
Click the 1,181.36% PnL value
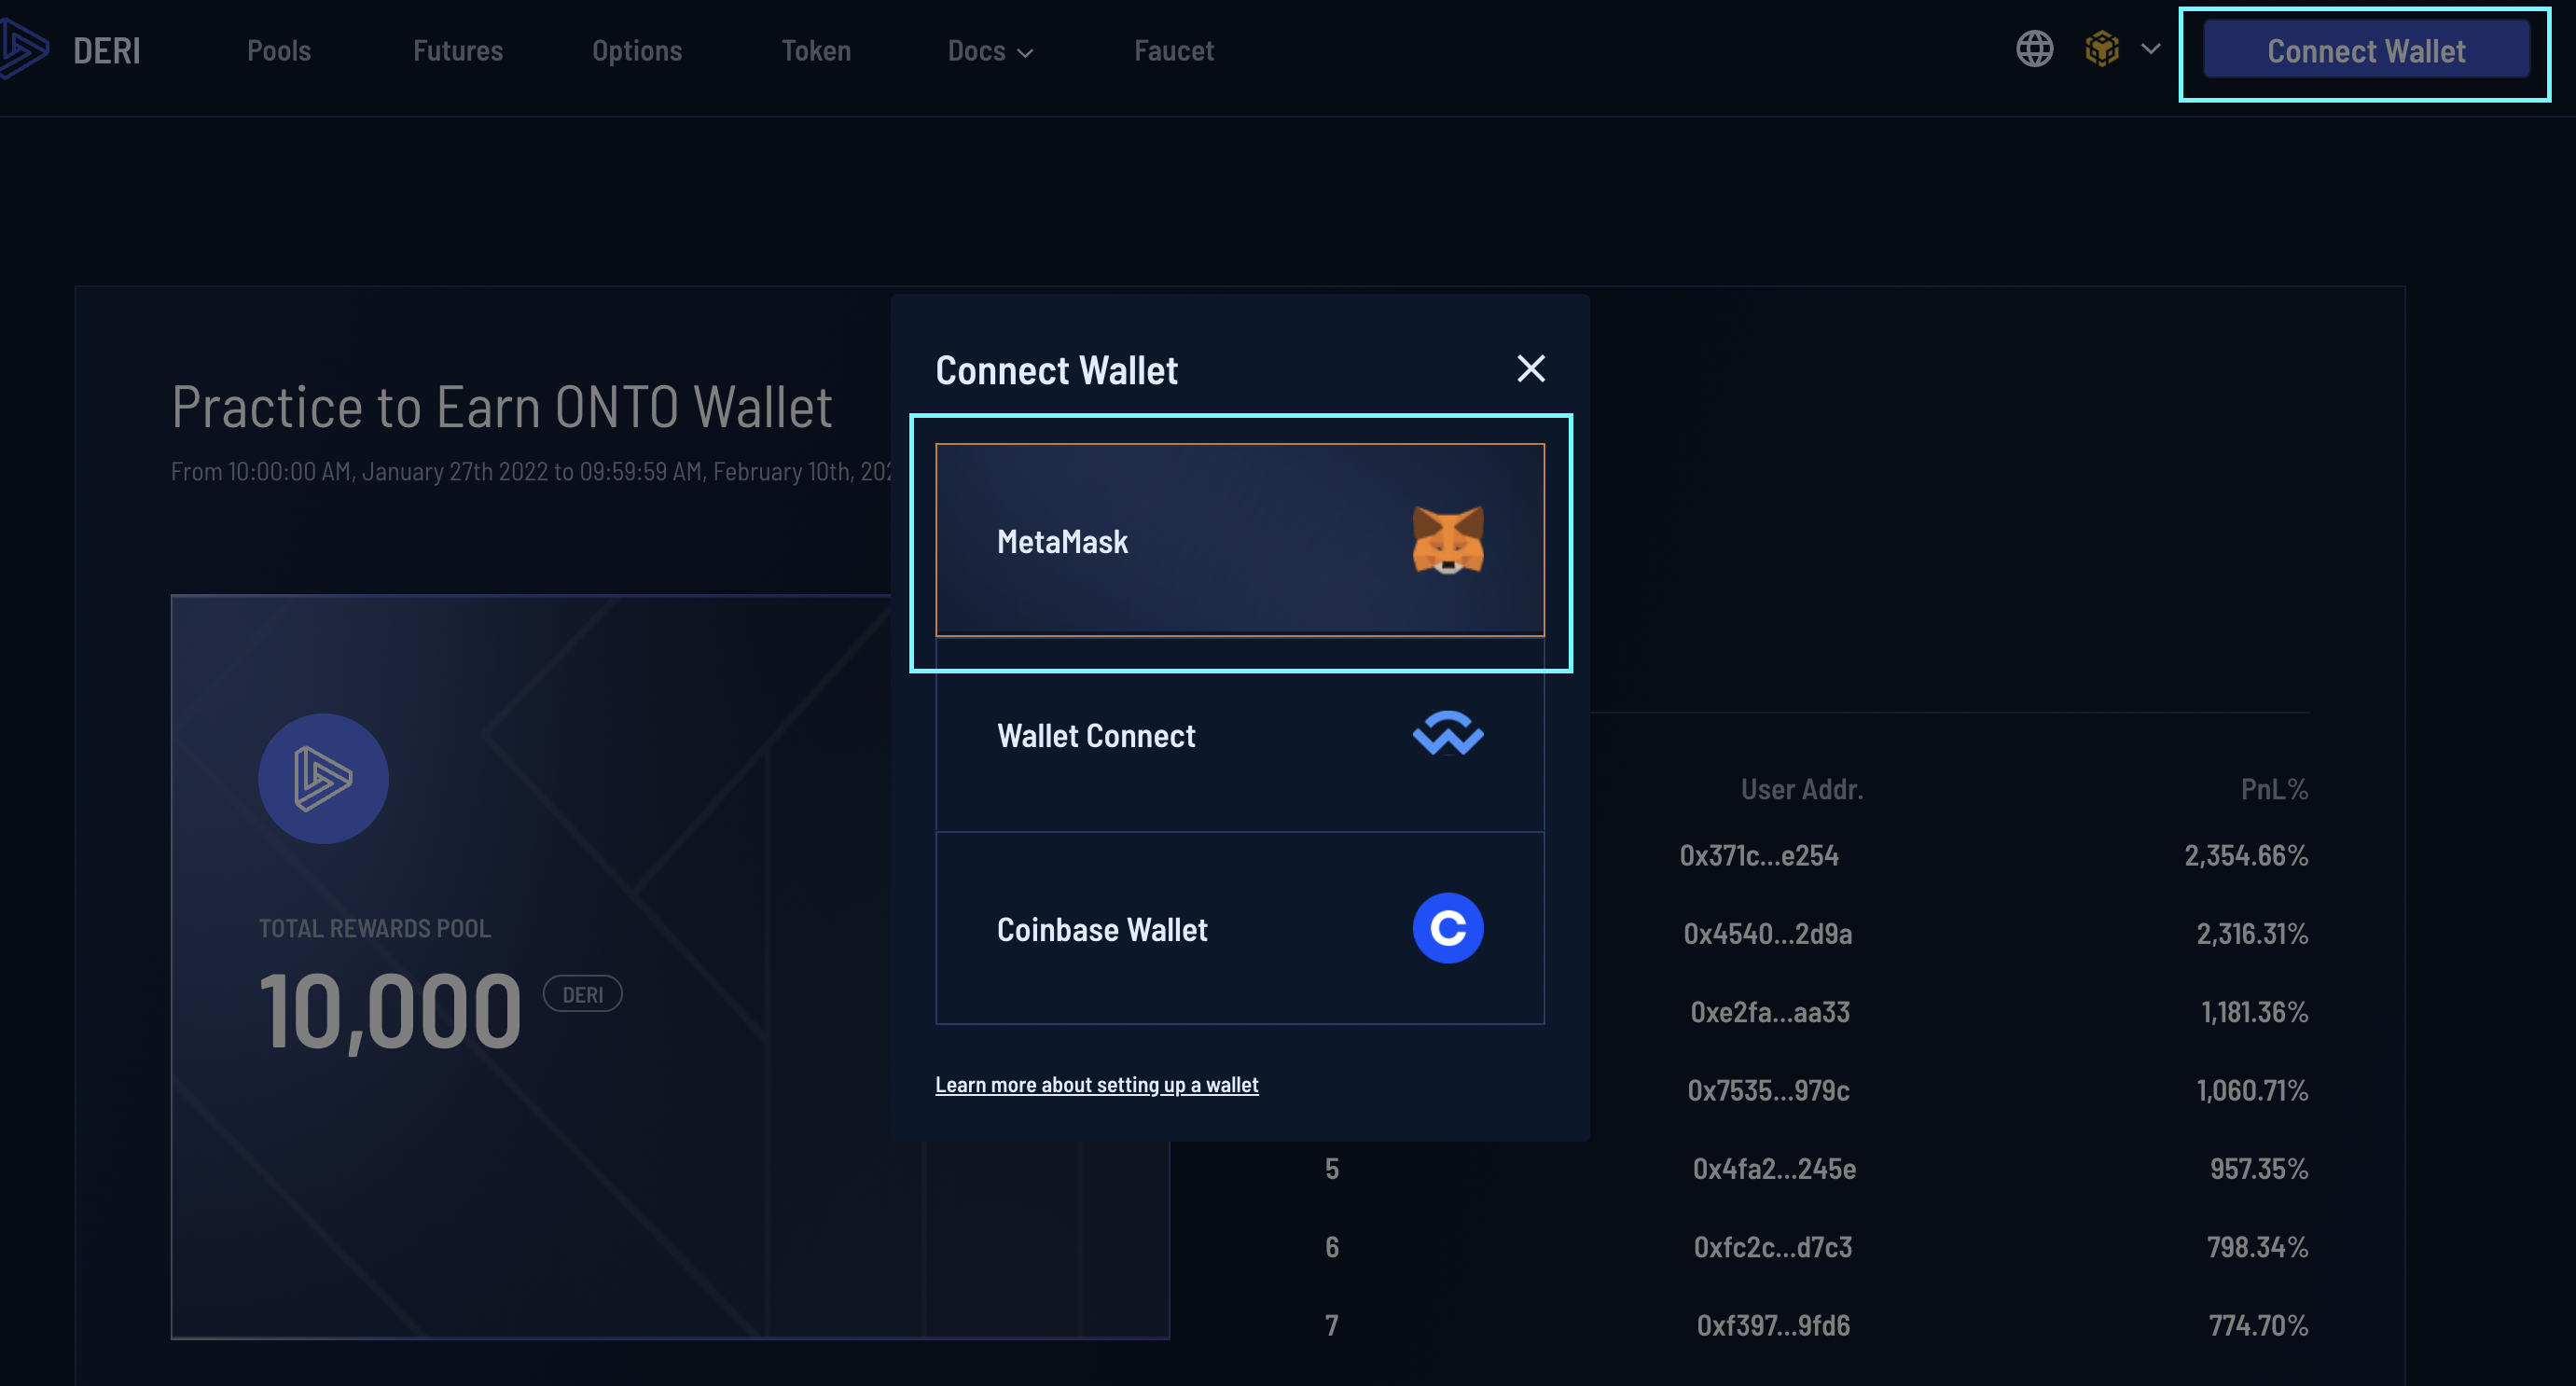coord(2254,1012)
